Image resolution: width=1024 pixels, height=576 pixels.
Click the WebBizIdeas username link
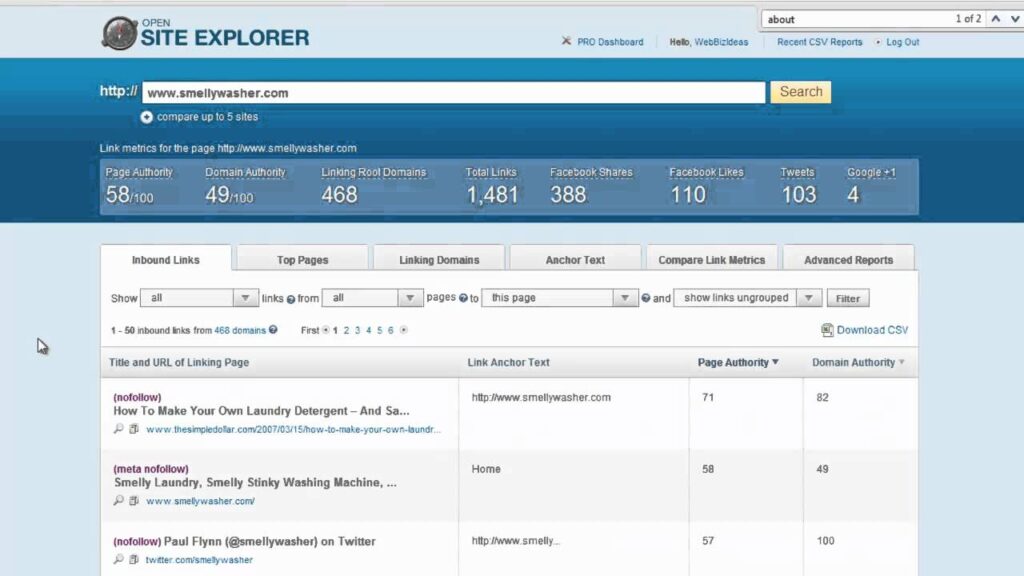click(721, 42)
